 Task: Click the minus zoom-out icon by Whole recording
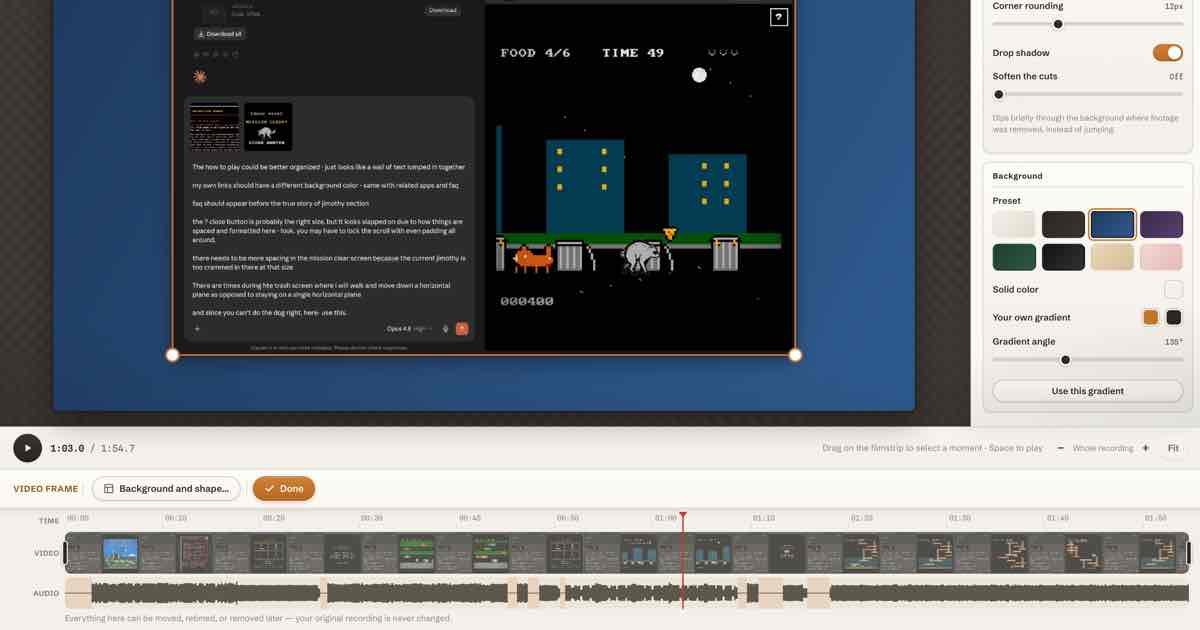tap(1060, 448)
